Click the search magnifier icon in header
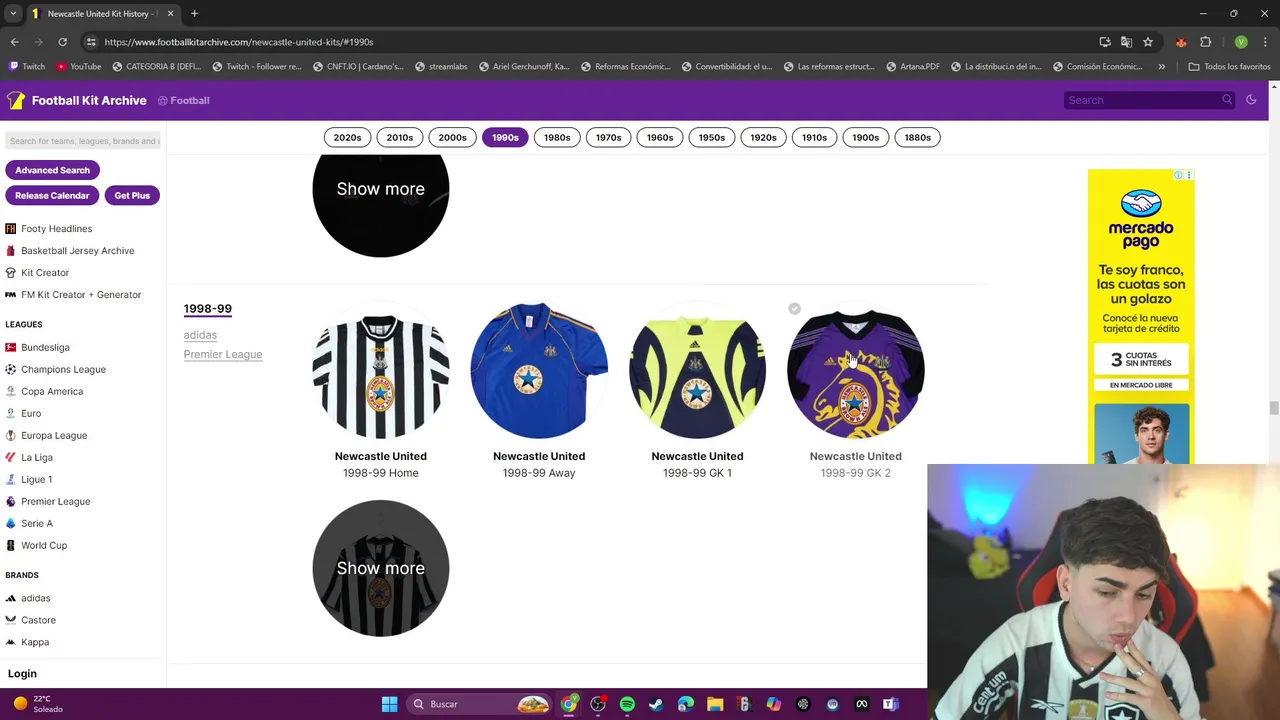 pyautogui.click(x=1227, y=100)
